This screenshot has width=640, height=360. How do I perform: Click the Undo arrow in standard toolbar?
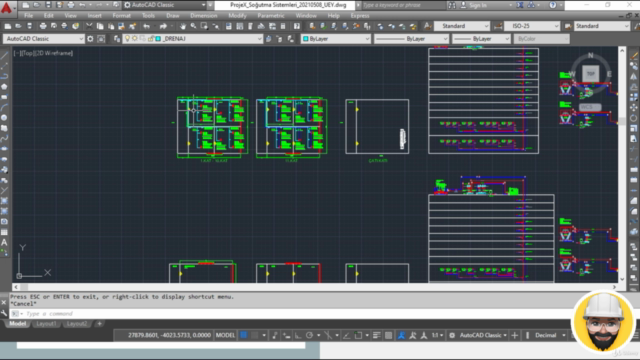click(x=146, y=26)
